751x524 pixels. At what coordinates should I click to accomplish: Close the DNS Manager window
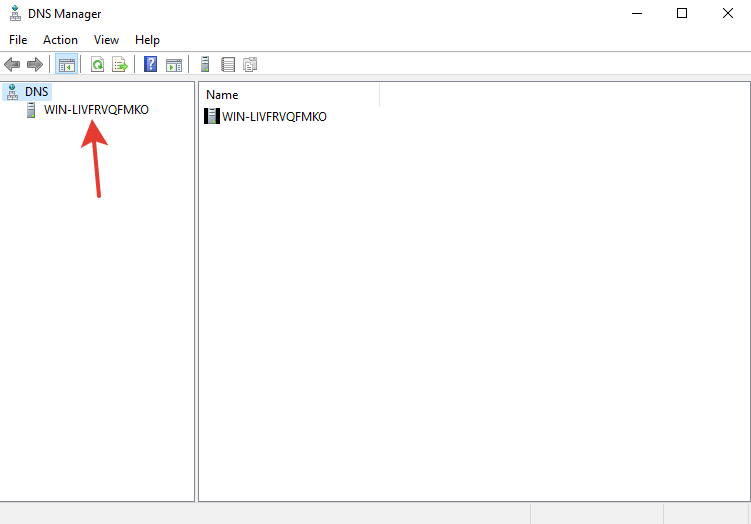pyautogui.click(x=728, y=13)
